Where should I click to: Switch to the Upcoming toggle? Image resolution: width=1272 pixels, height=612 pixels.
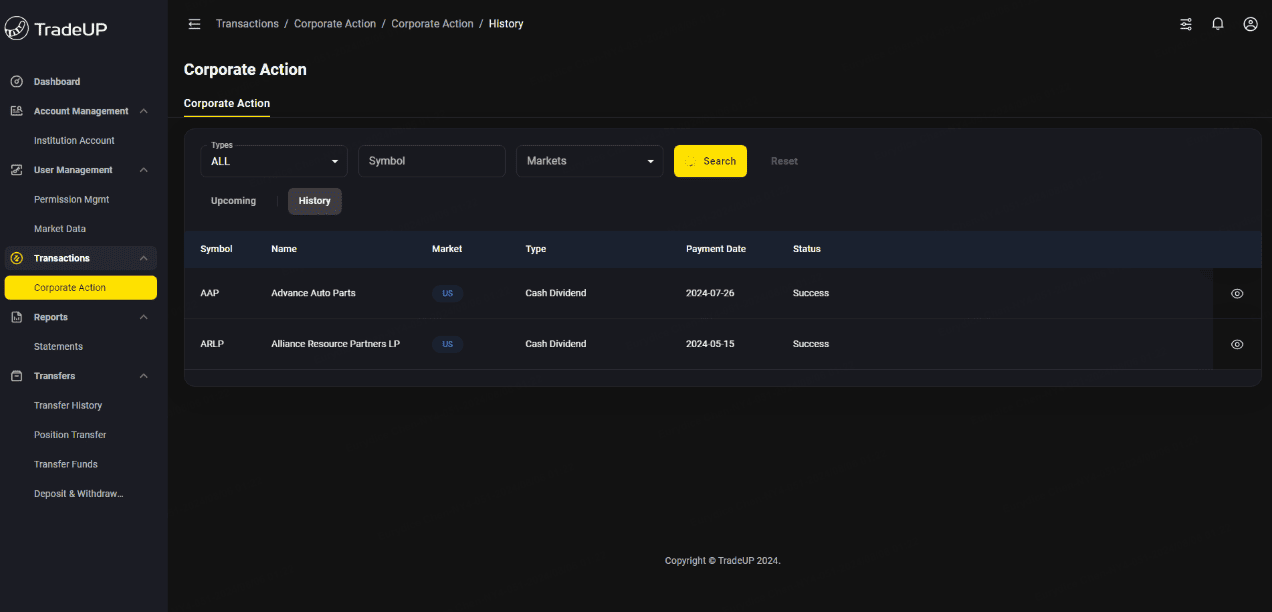click(233, 201)
